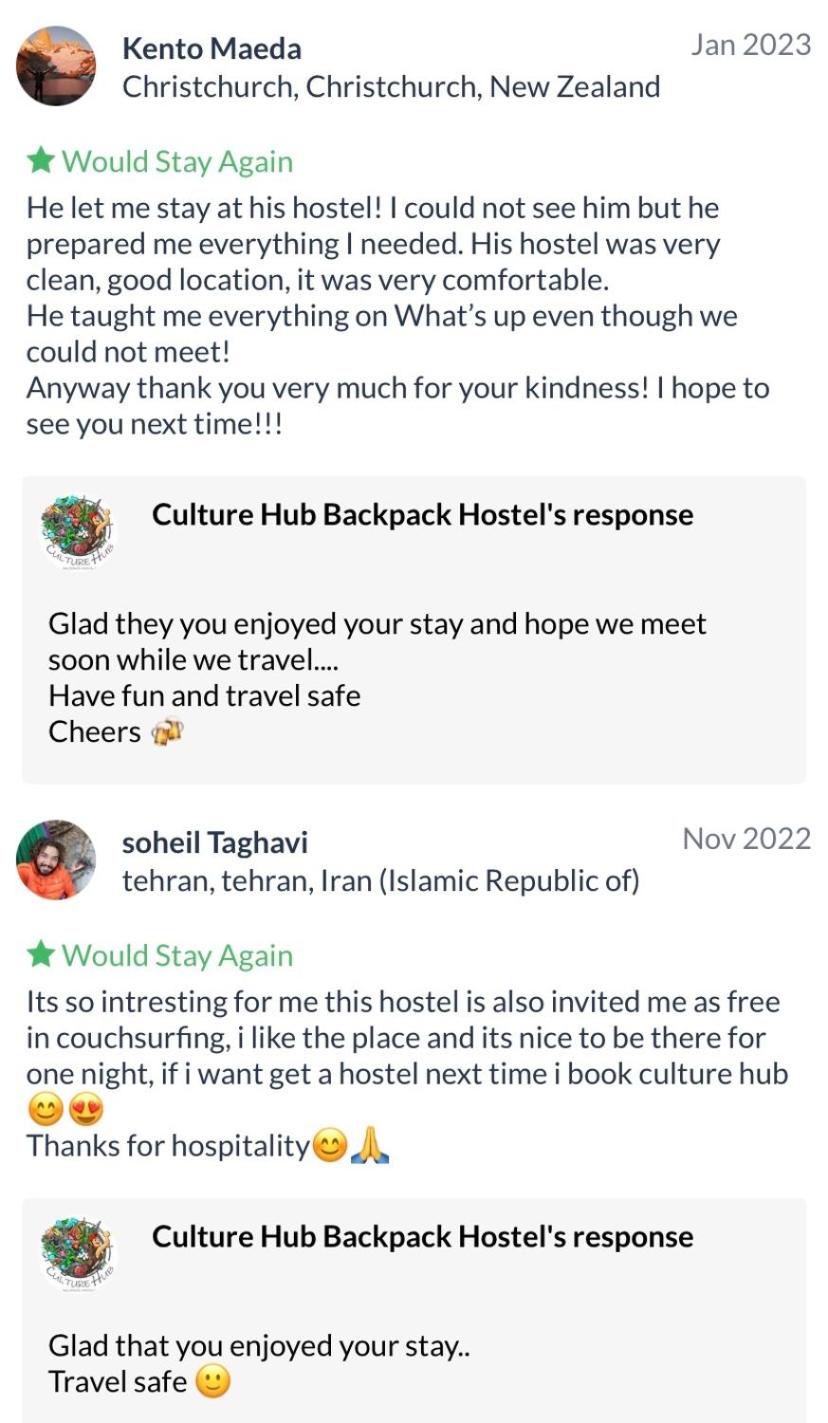
Task: Tap the Christchurch, New Zealand location text
Action: [x=391, y=87]
